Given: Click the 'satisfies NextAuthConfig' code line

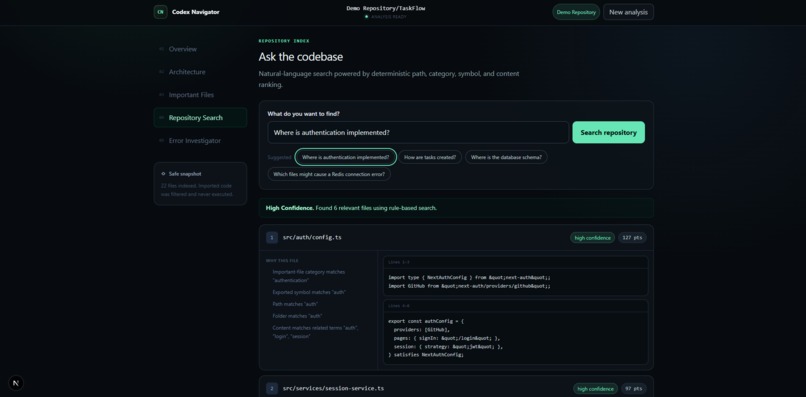Looking at the screenshot, I should pos(426,354).
